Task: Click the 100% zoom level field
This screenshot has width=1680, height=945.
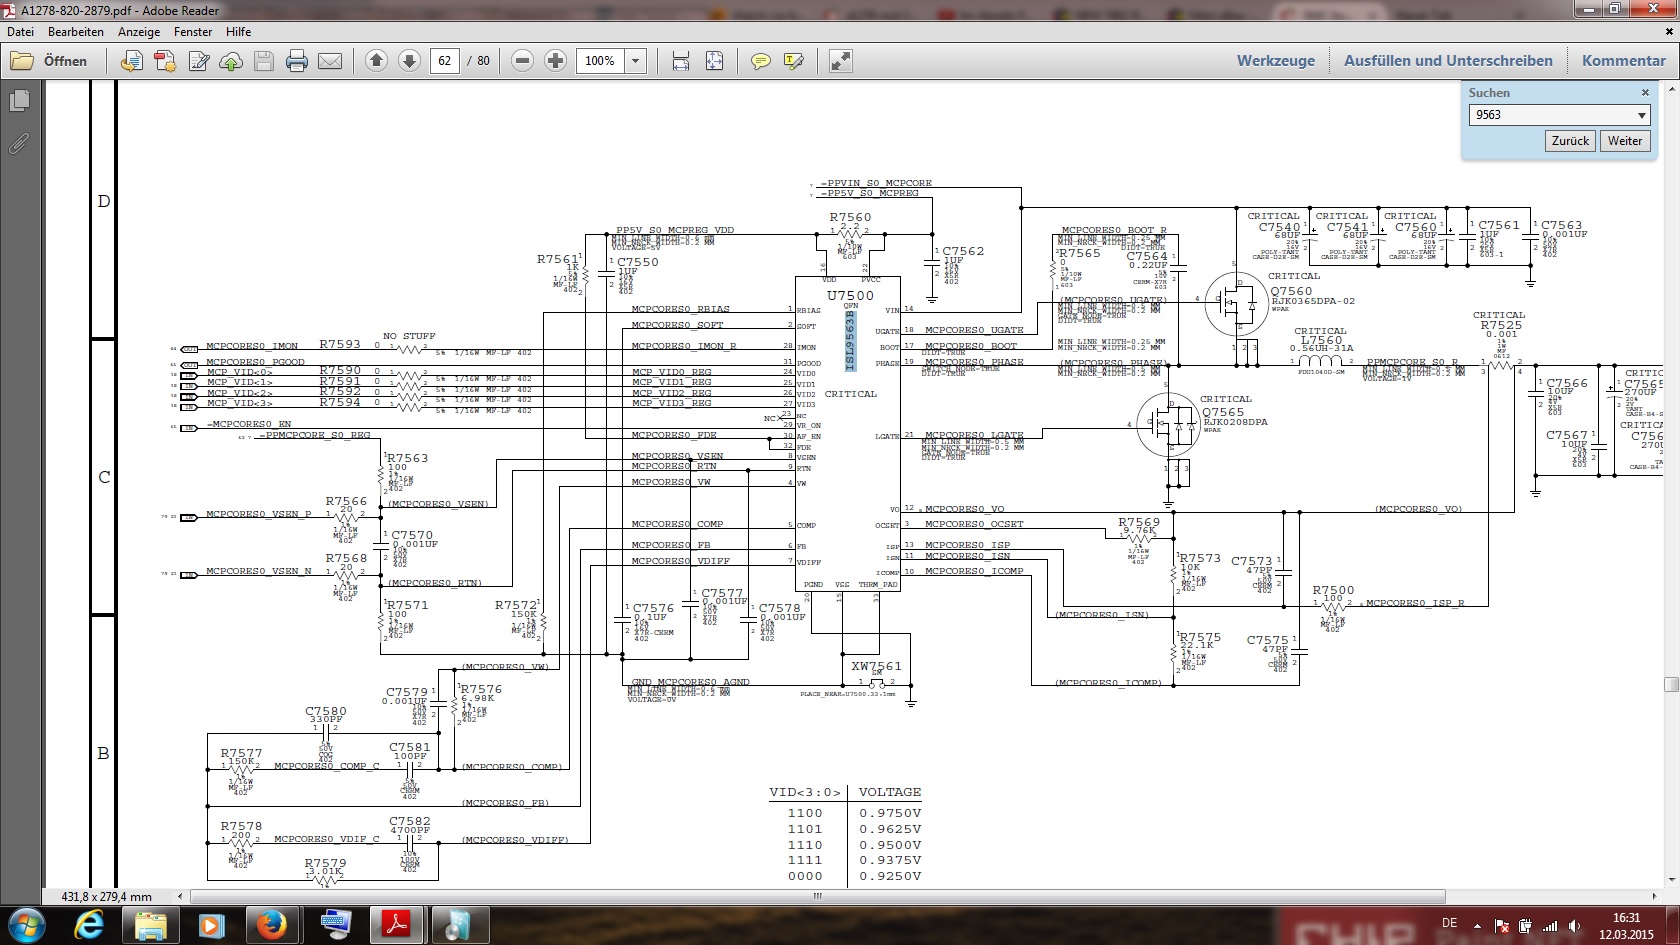Action: click(x=601, y=61)
